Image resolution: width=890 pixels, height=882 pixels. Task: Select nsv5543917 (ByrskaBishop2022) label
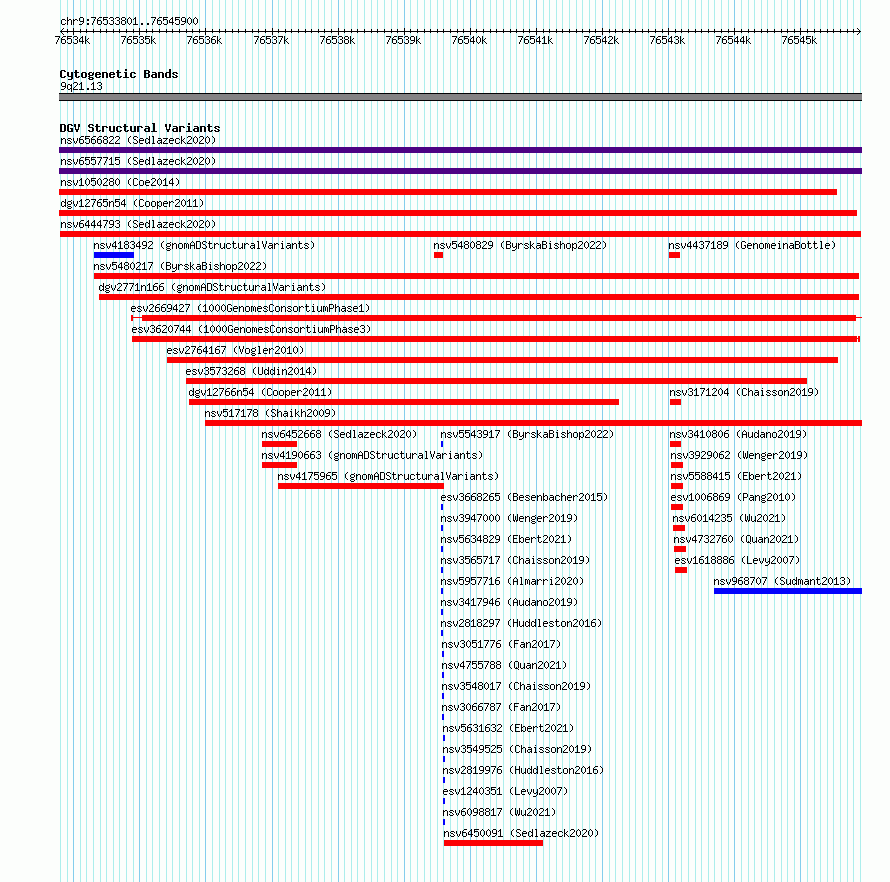pos(527,434)
